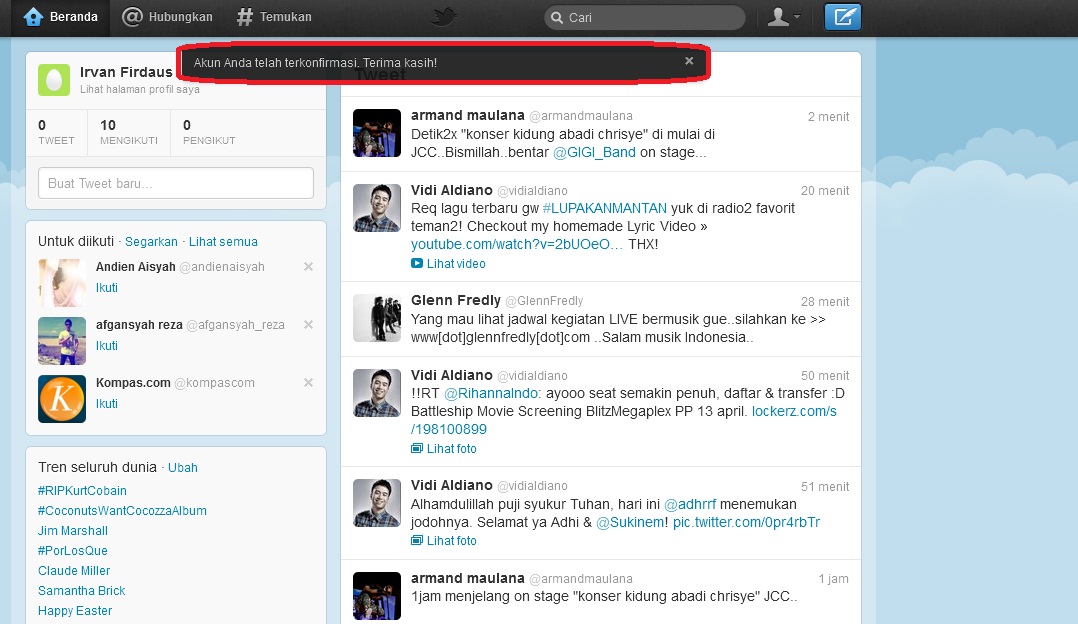Switch to the Hubungkan tab
Screen dimensions: 1078x624
(166, 16)
